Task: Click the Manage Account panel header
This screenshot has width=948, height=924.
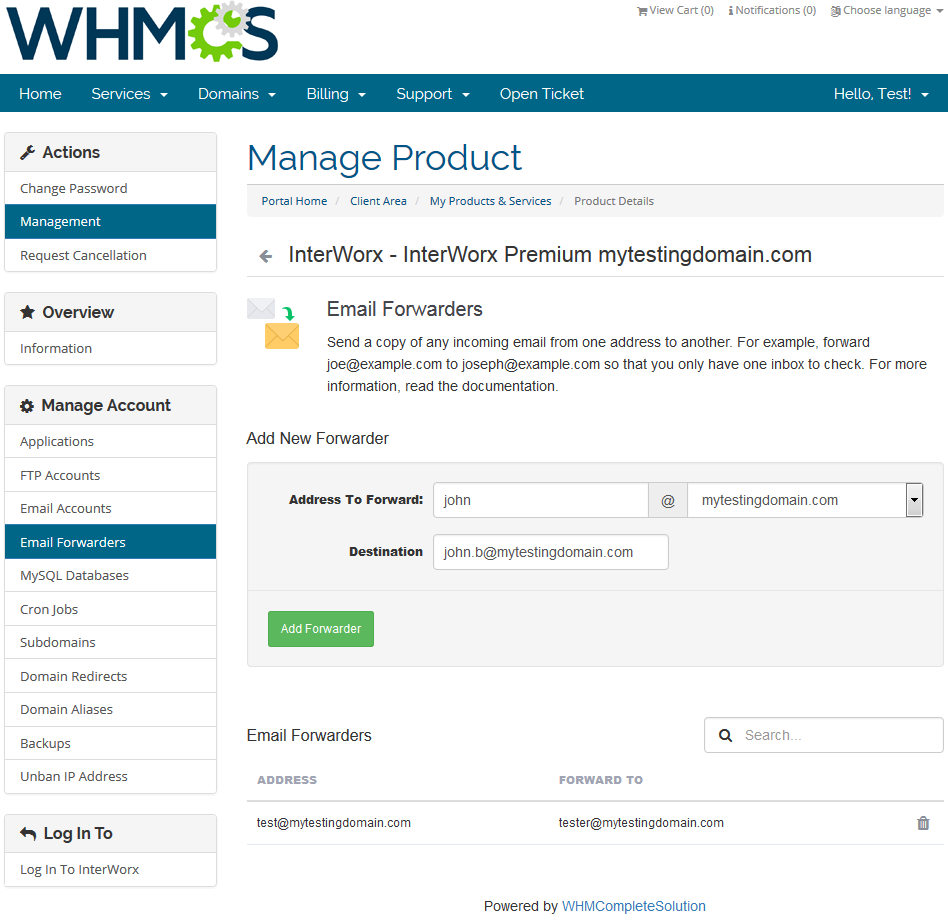Action: [110, 405]
